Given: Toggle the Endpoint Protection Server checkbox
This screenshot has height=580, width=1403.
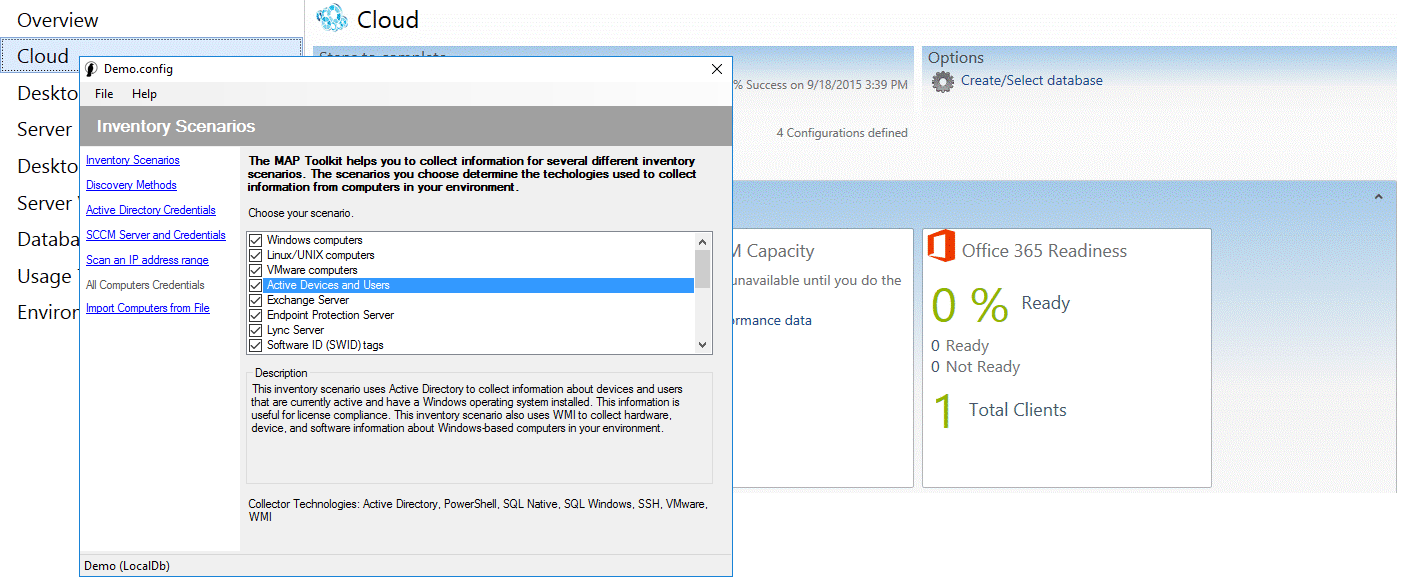Looking at the screenshot, I should 256,316.
